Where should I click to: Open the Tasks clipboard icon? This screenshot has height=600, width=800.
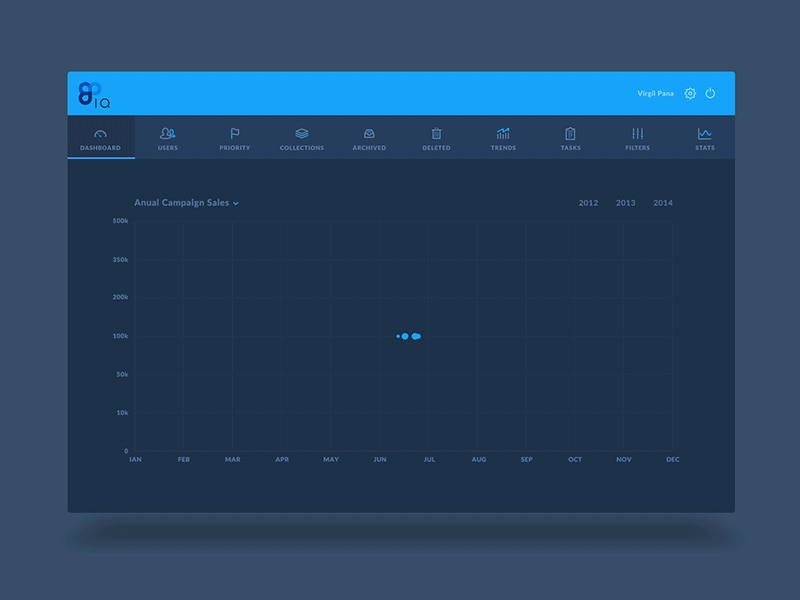pos(570,134)
